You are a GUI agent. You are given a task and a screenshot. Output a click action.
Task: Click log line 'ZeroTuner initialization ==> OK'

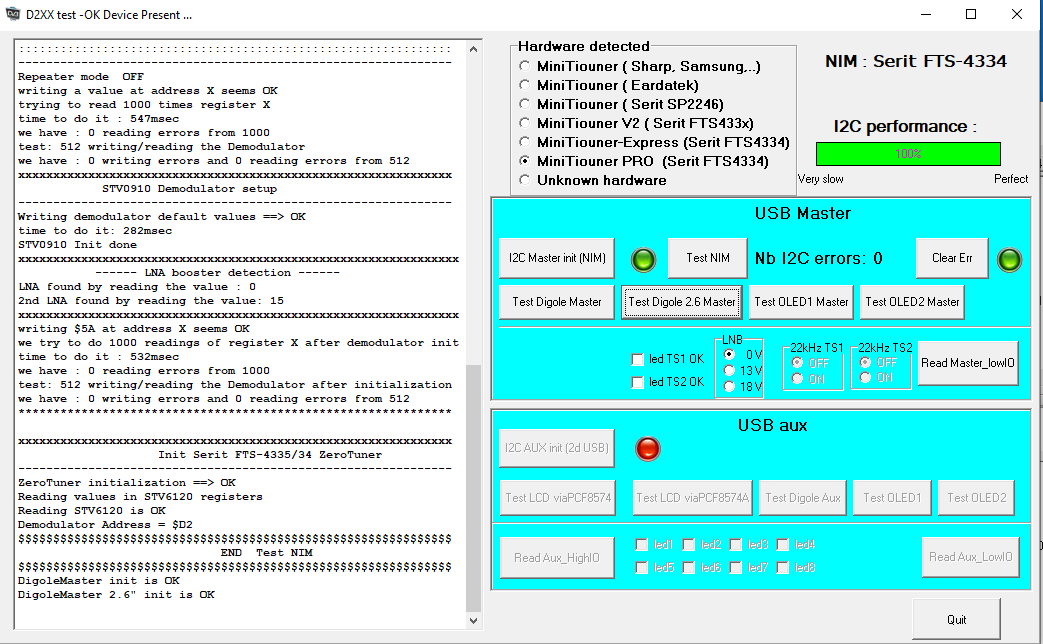[x=127, y=482]
